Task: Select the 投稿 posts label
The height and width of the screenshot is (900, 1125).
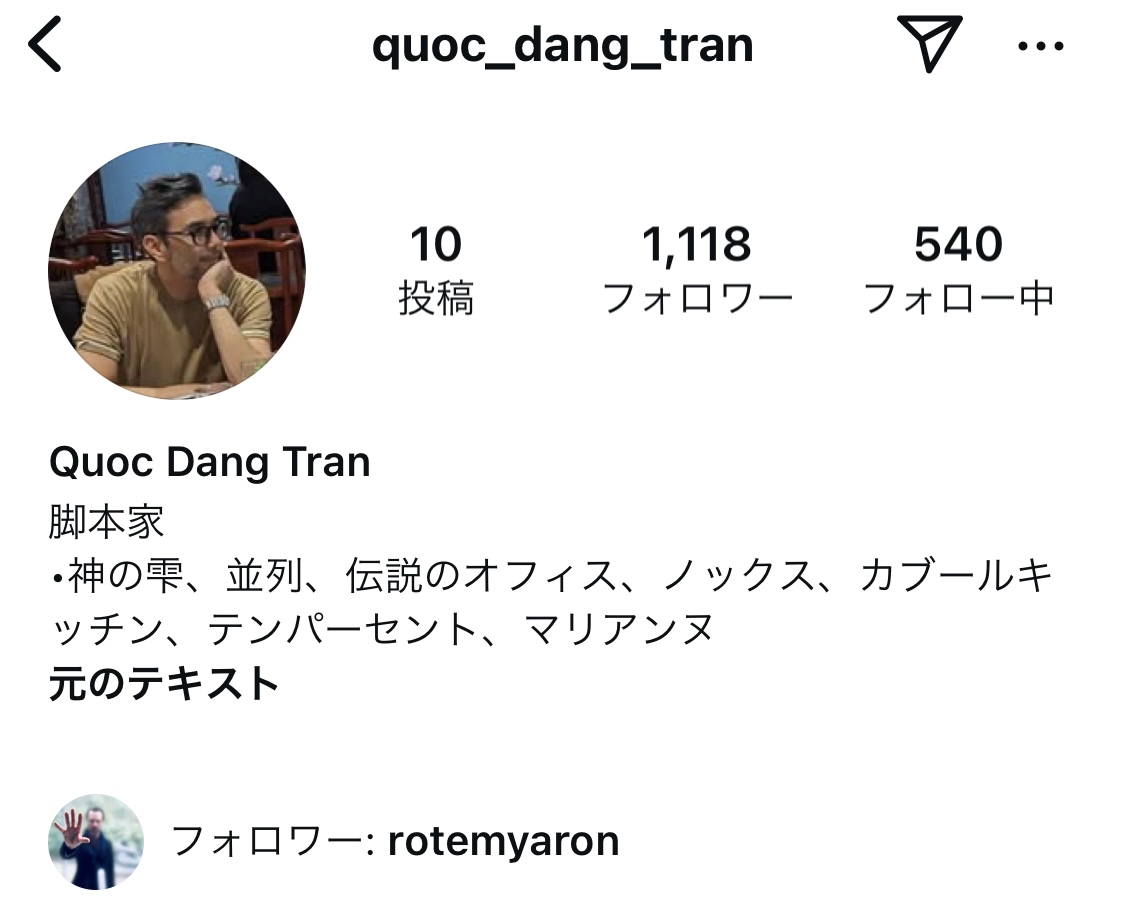Action: [436, 298]
